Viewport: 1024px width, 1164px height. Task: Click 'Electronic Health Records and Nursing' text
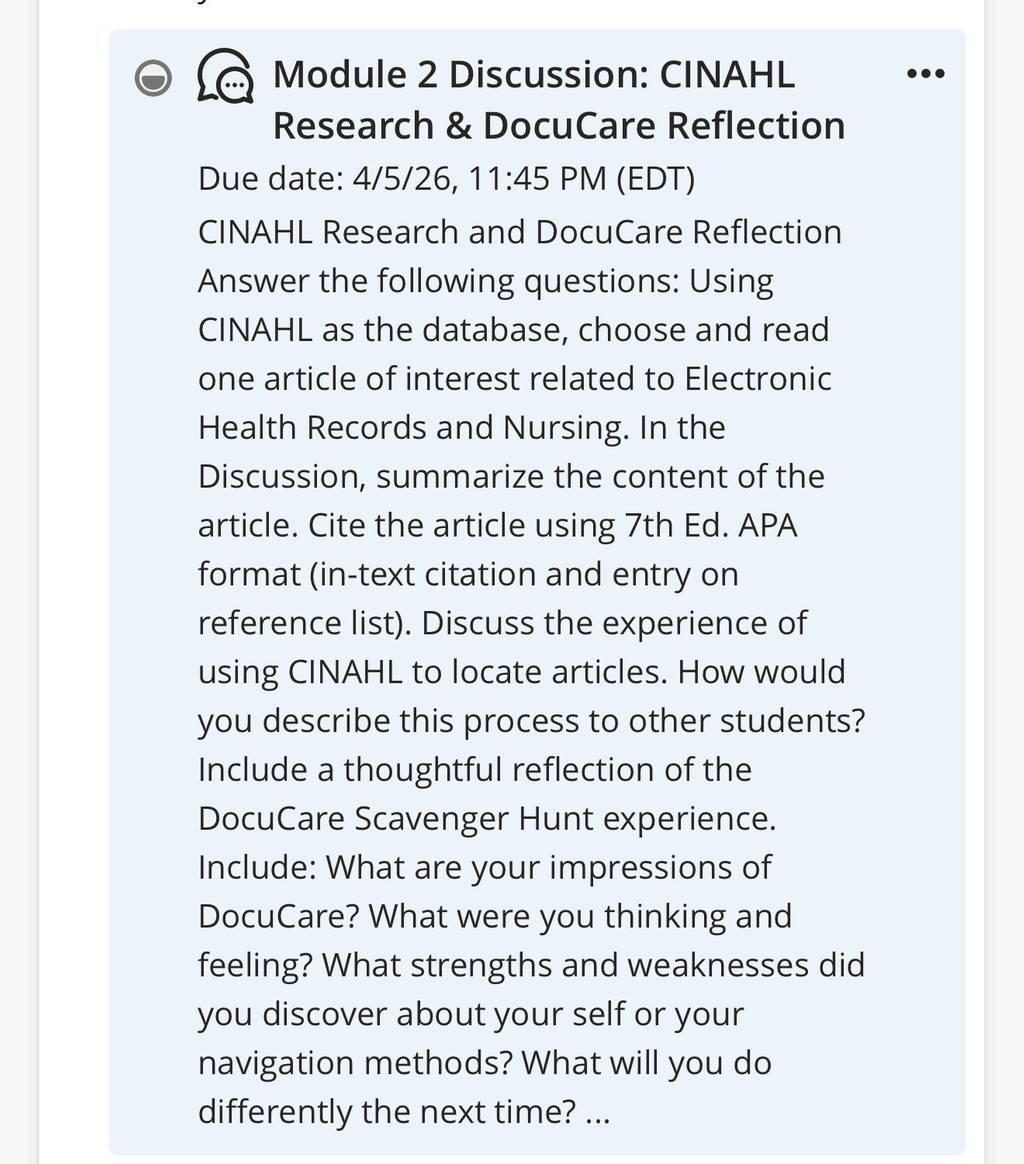coord(515,403)
